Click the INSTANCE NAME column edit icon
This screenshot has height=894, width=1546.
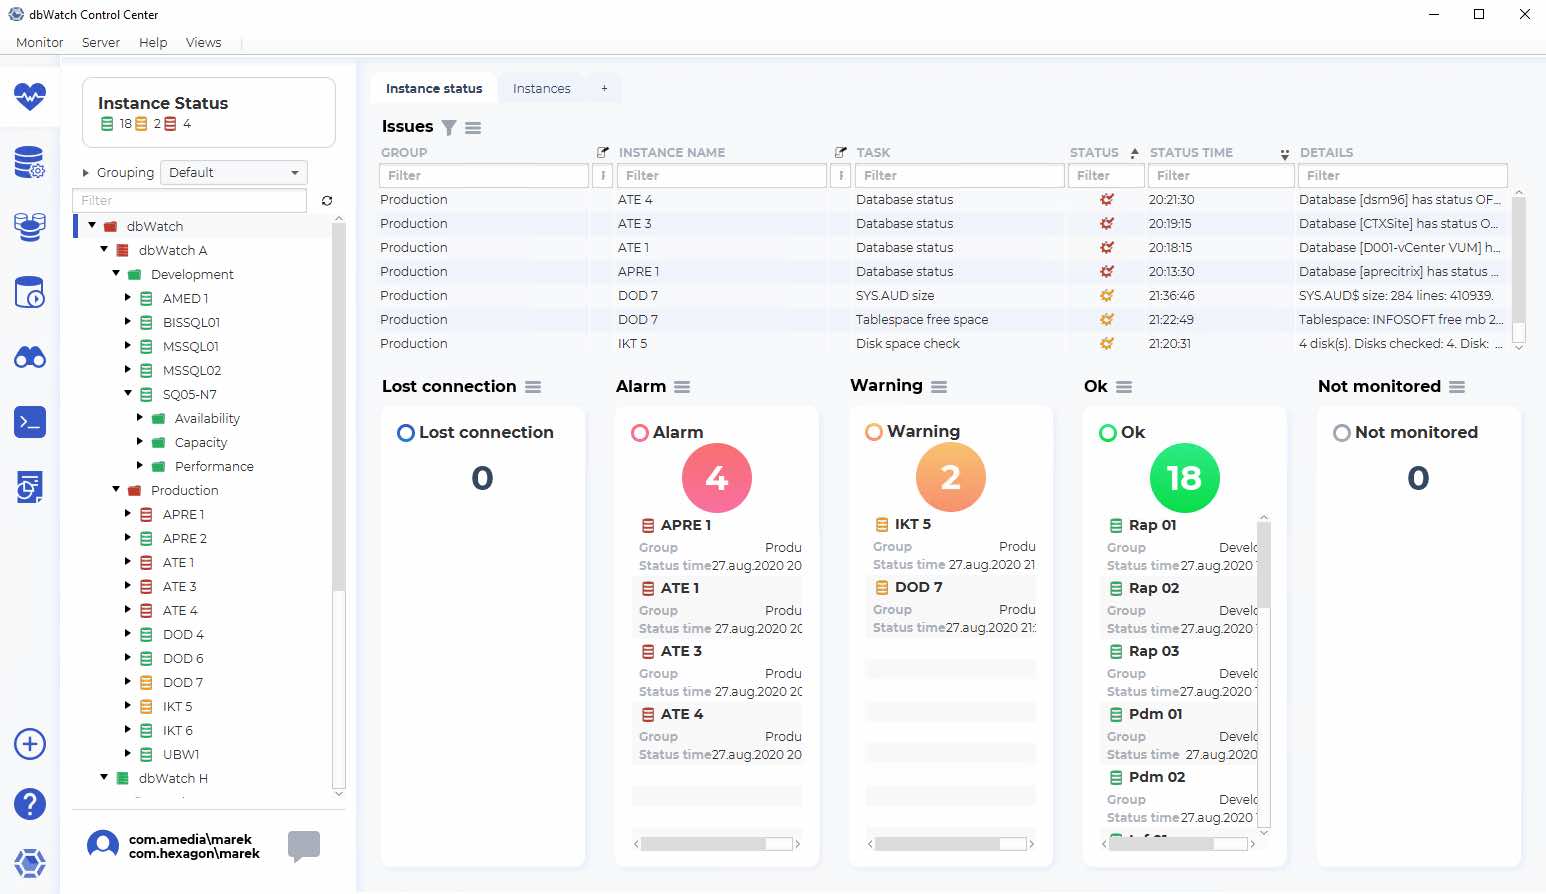click(841, 153)
